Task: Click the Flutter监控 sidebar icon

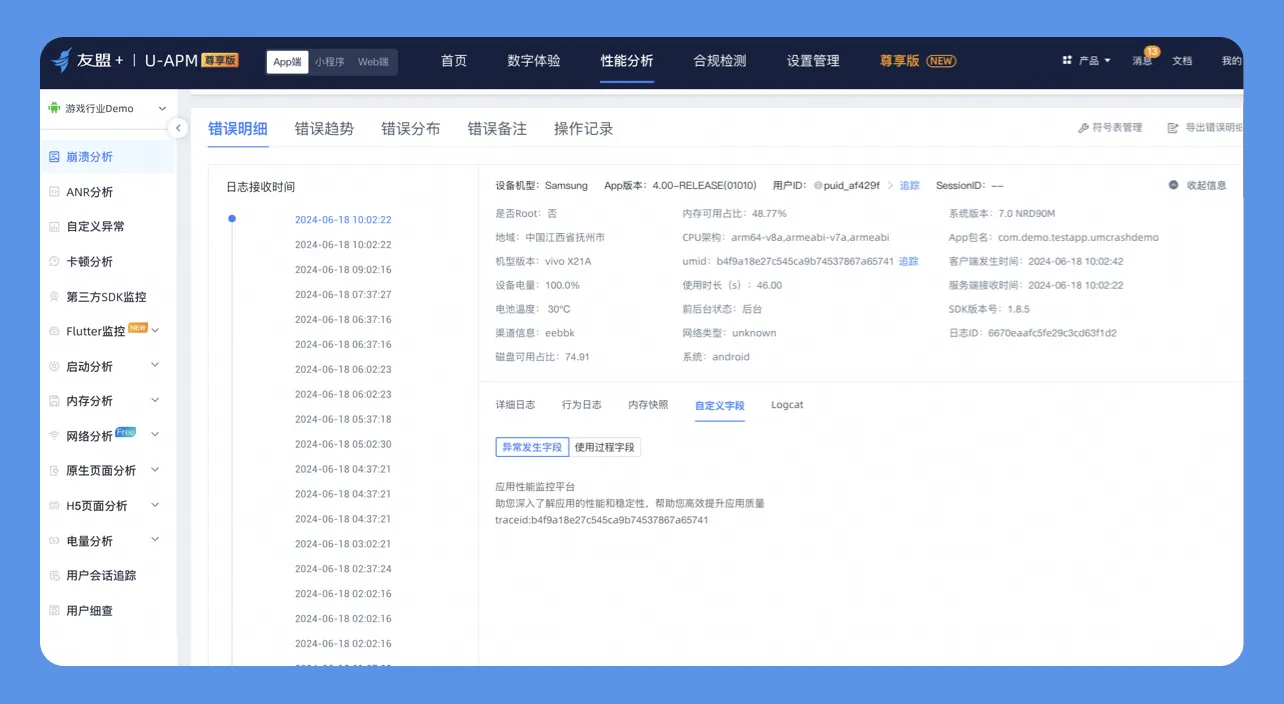Action: point(54,331)
